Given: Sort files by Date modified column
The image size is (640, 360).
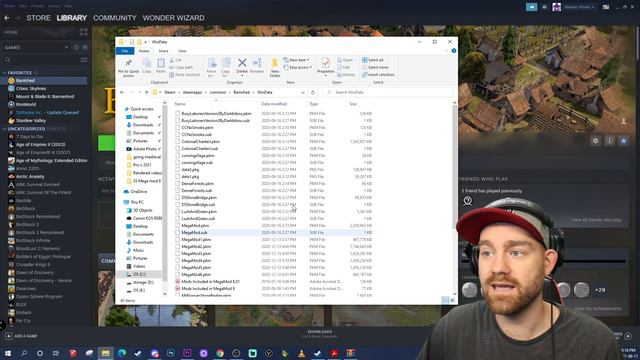Looking at the screenshot, I should click(x=274, y=104).
